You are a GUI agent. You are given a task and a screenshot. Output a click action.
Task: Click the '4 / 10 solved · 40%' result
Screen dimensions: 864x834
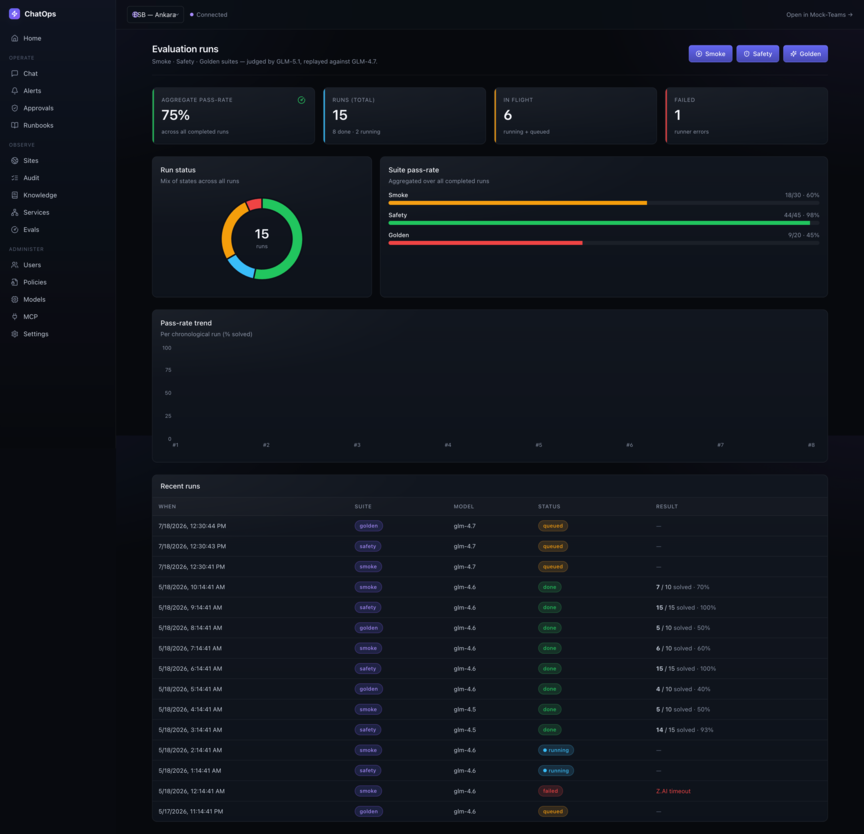pos(683,689)
